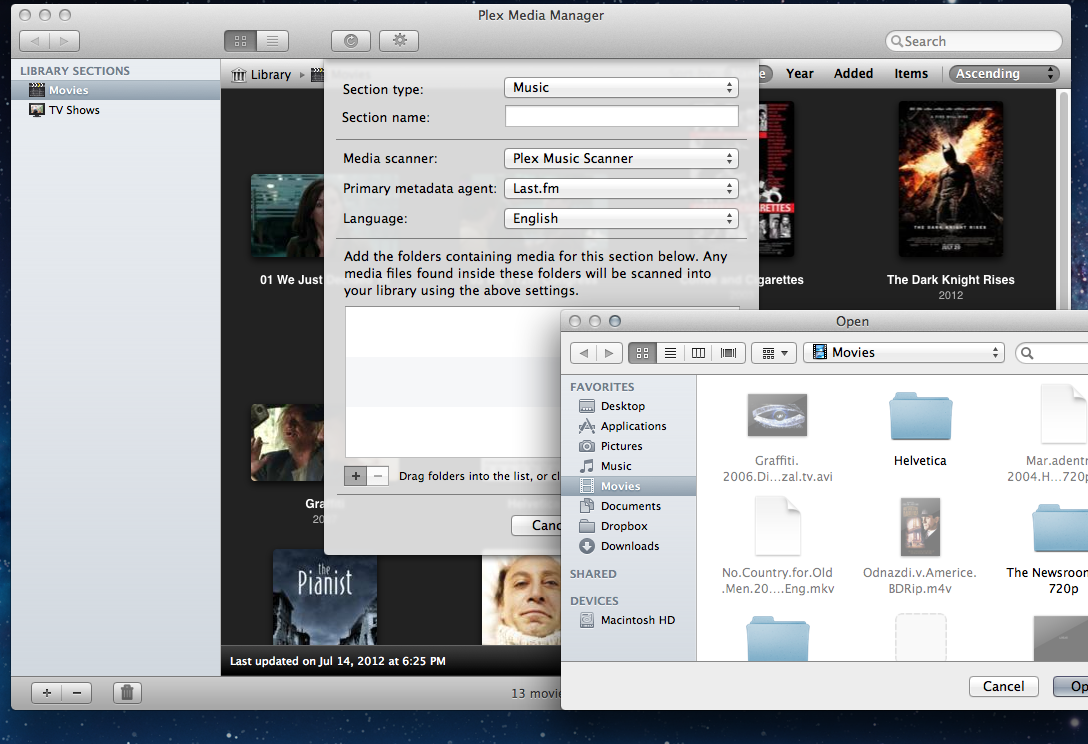The width and height of the screenshot is (1088, 744).
Task: Go to Applications in Favorites sidebar
Action: (x=629, y=426)
